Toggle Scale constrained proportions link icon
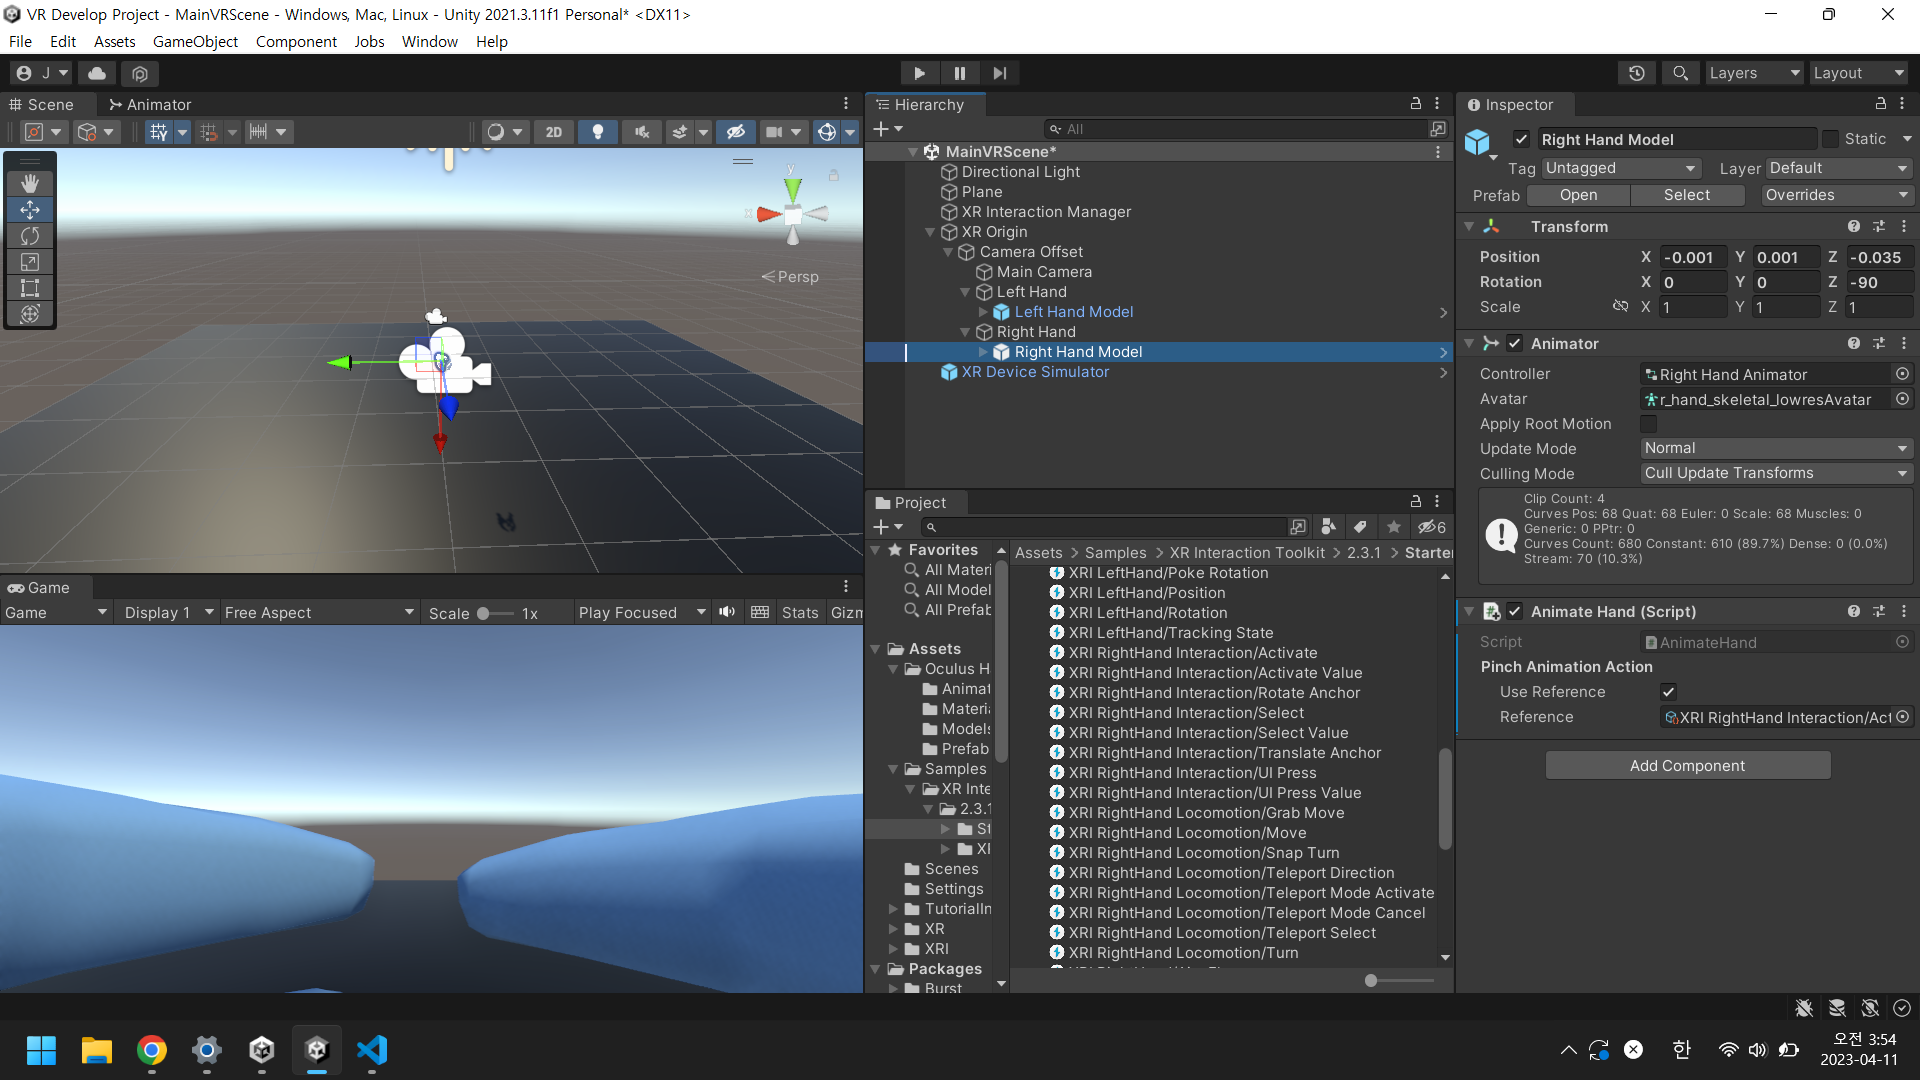Viewport: 1920px width, 1080px height. point(1620,307)
